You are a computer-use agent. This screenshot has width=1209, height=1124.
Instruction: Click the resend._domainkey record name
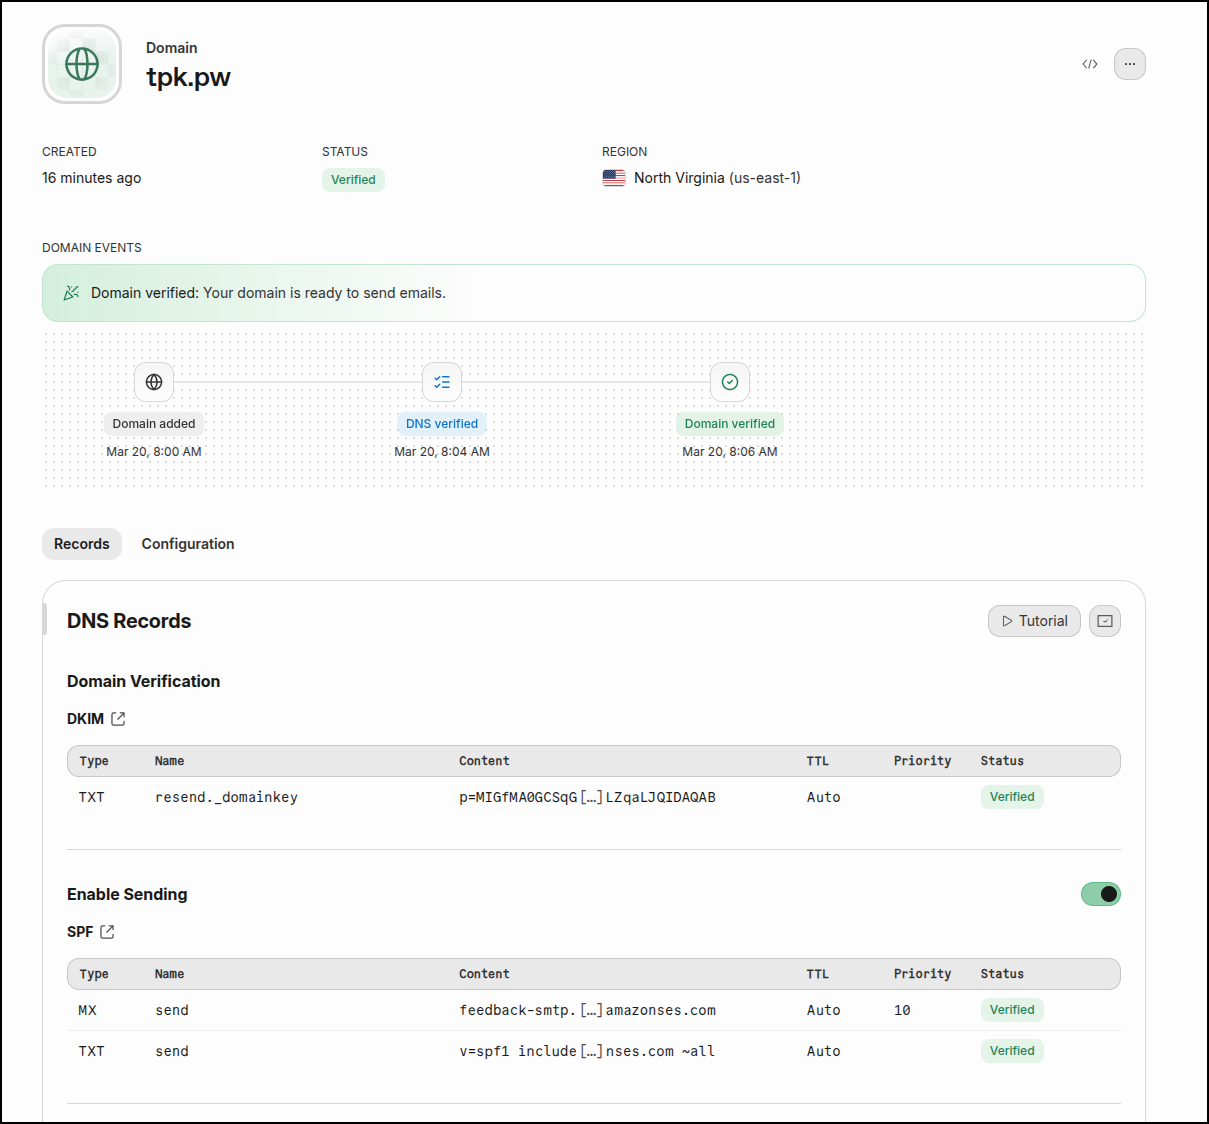pyautogui.click(x=226, y=797)
